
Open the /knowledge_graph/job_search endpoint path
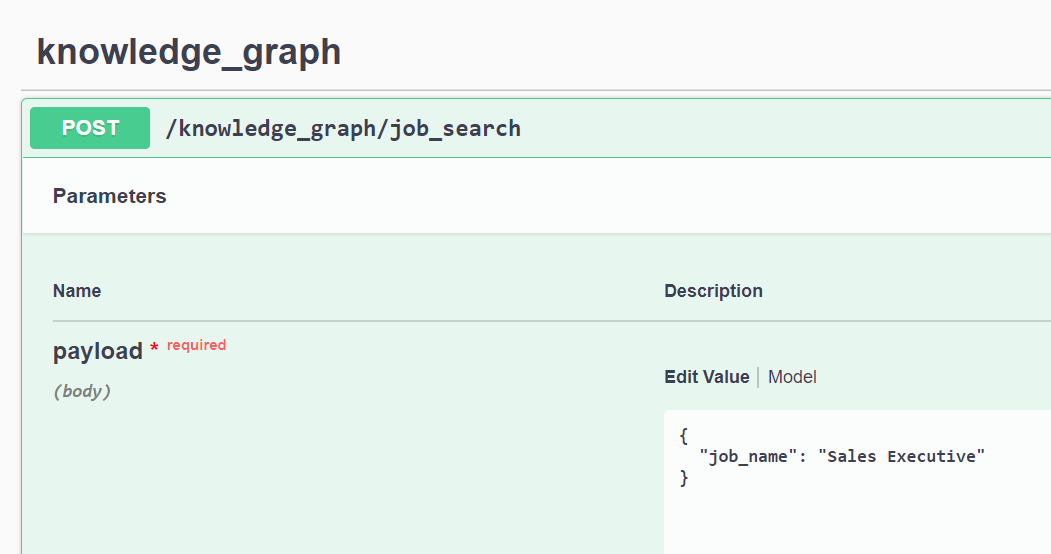tap(343, 128)
